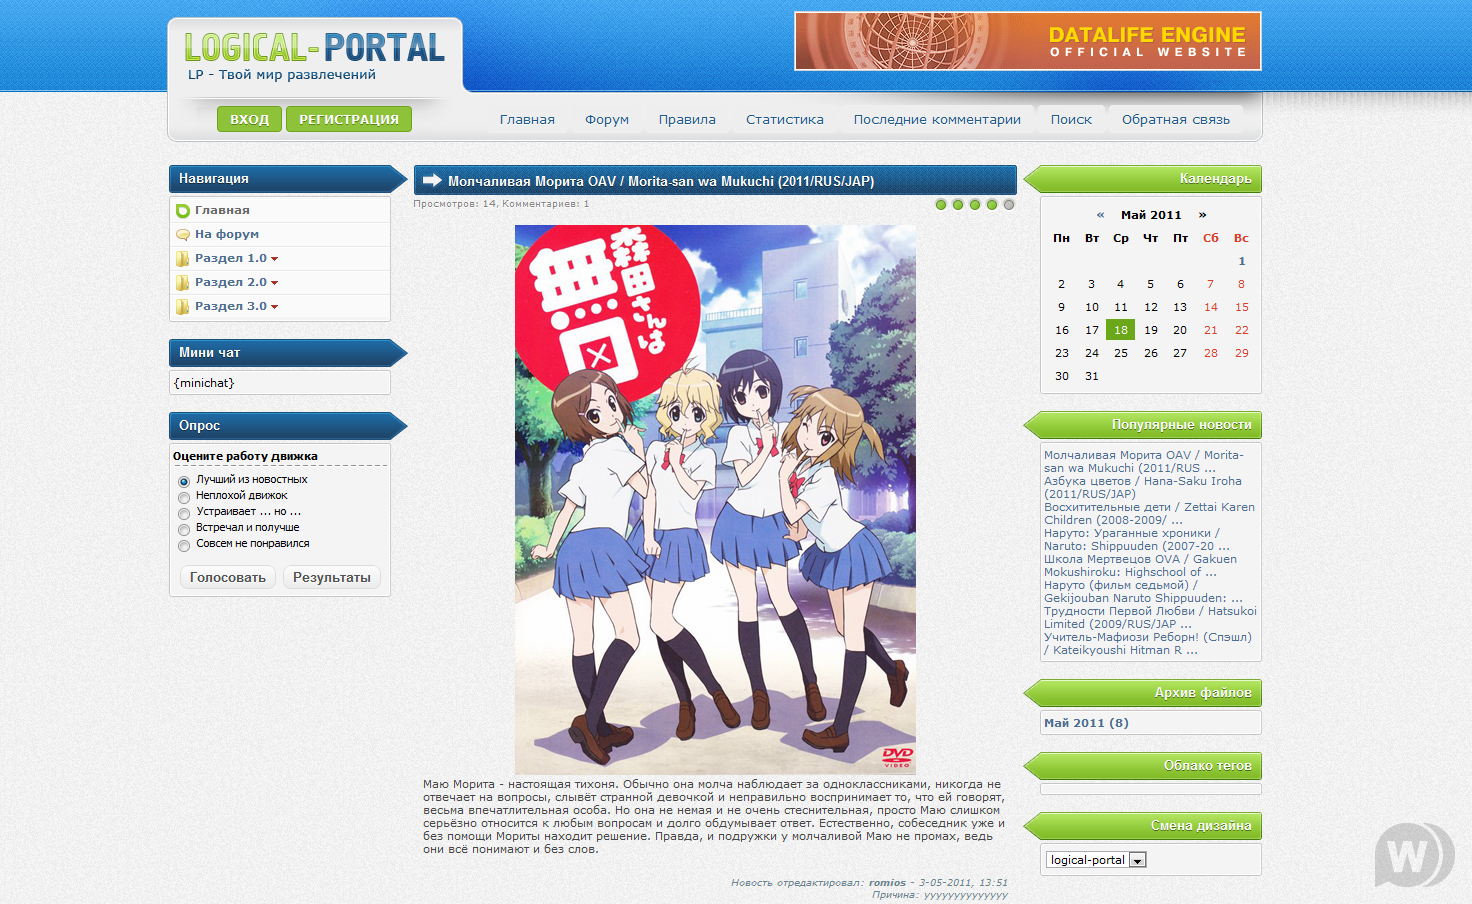Expand the Раздел 1.0 dropdown arrow

274,259
